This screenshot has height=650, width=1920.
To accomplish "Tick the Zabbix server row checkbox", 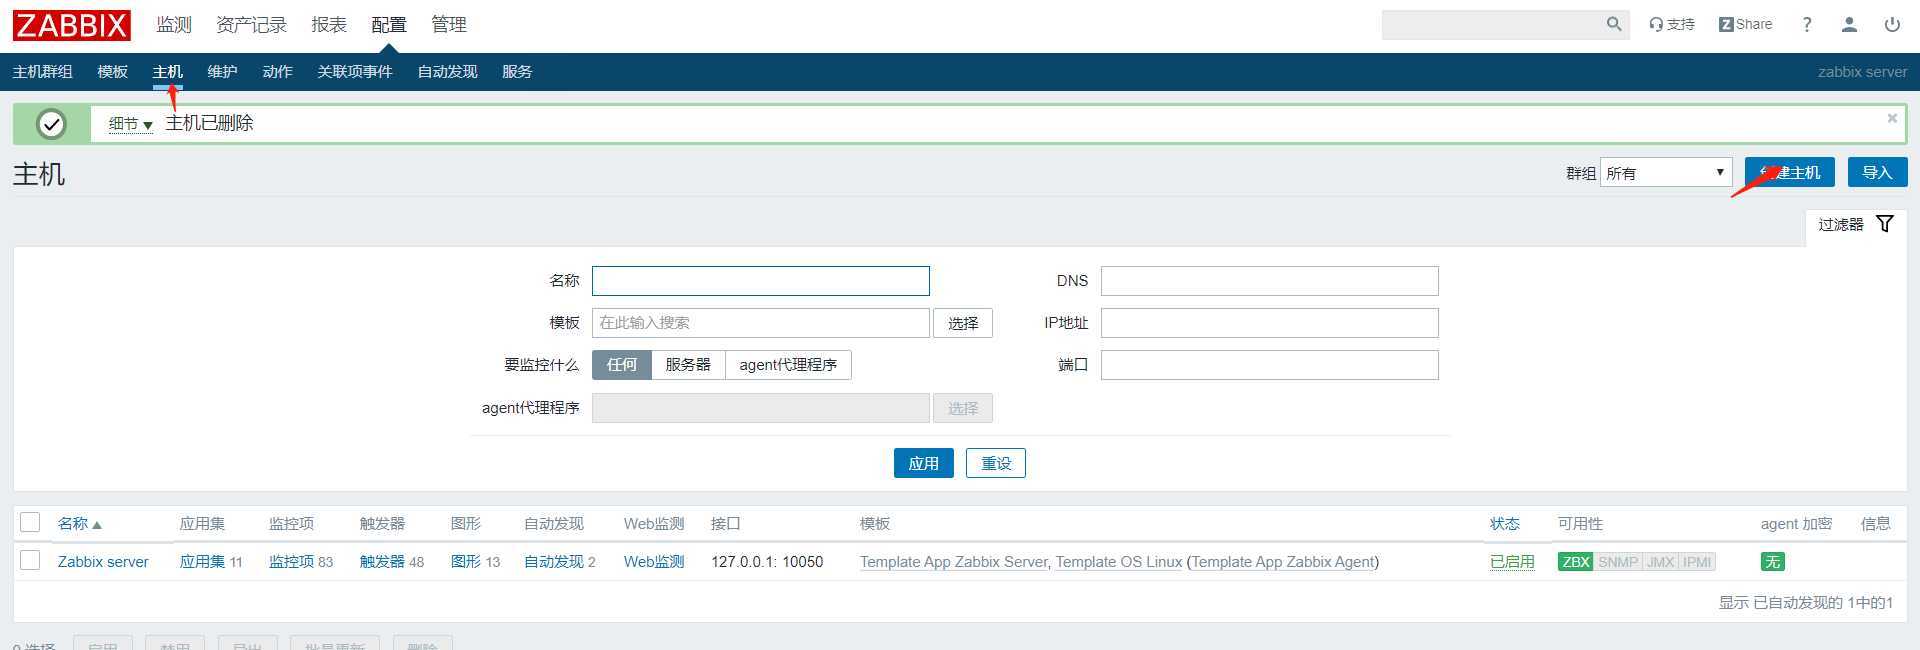I will tap(30, 560).
